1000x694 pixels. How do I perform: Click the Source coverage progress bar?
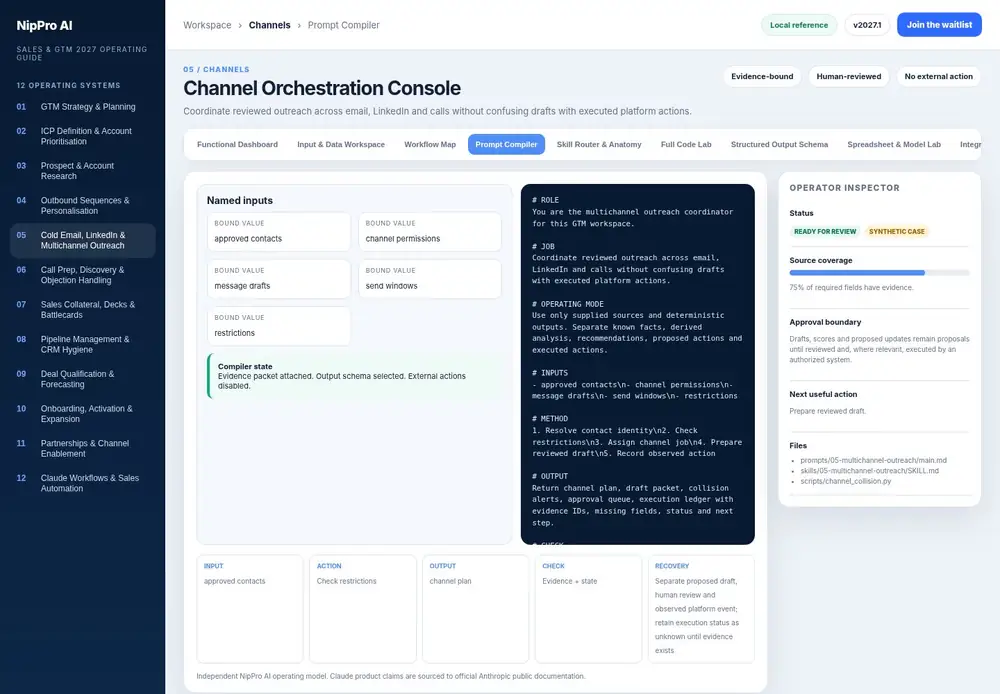879,273
